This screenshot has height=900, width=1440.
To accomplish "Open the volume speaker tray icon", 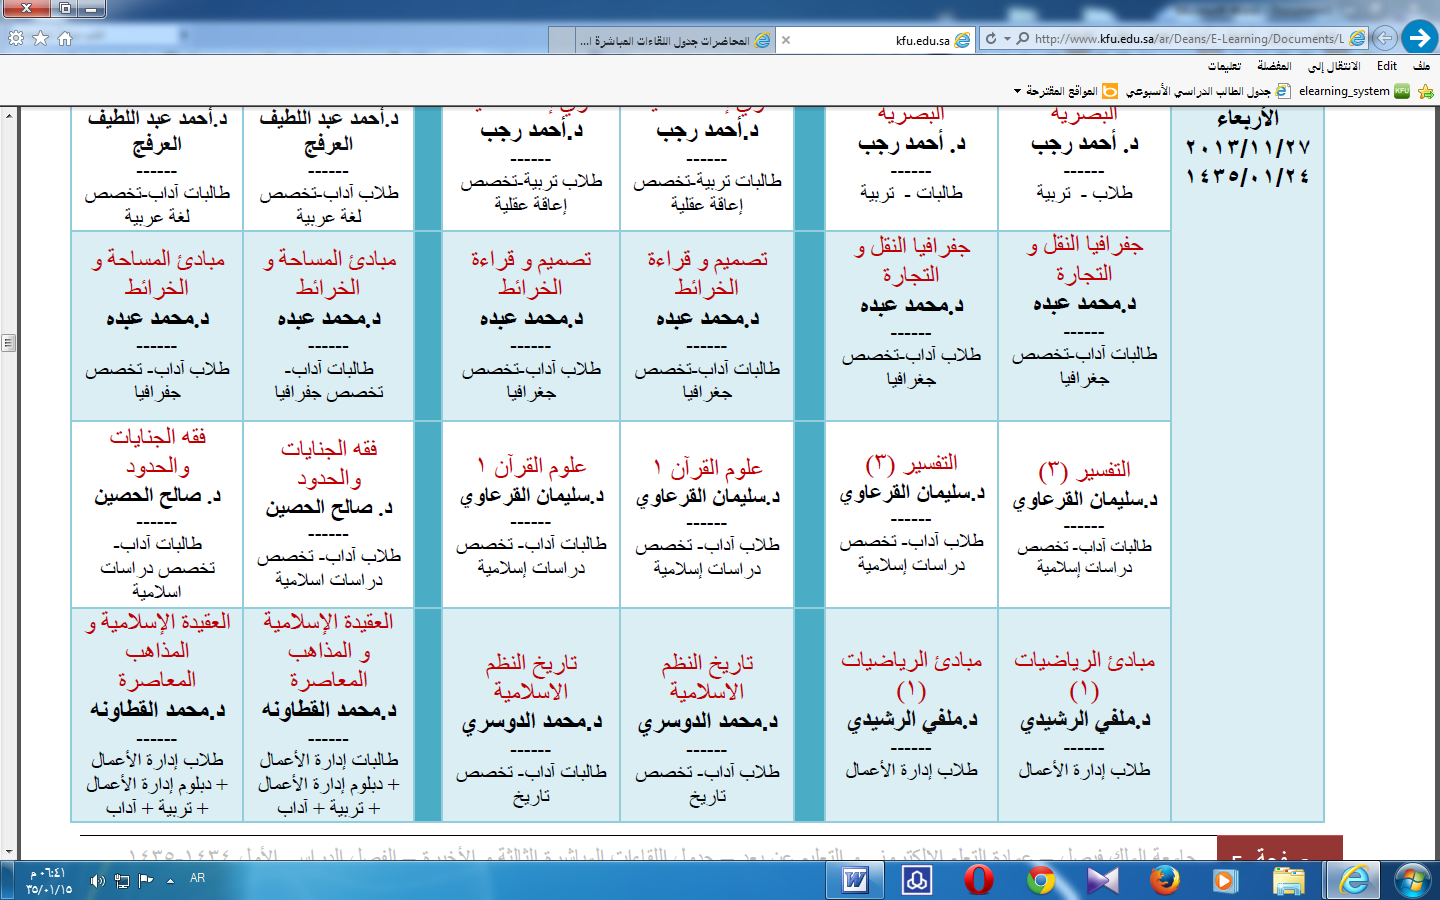I will pyautogui.click(x=97, y=880).
